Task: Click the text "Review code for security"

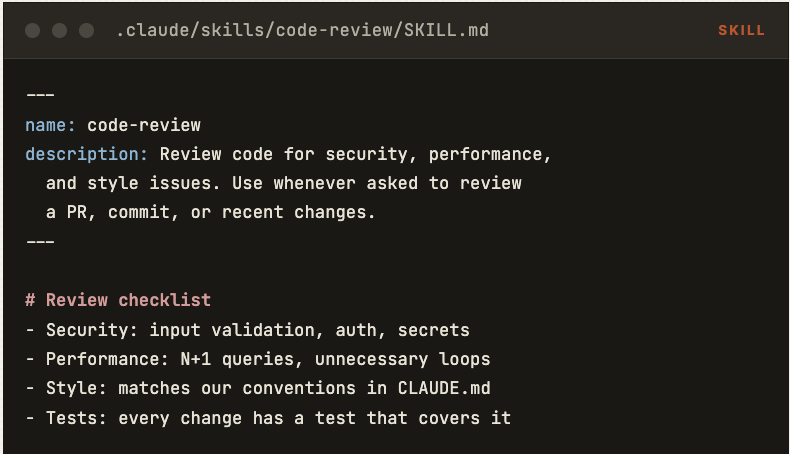Action: coord(284,154)
